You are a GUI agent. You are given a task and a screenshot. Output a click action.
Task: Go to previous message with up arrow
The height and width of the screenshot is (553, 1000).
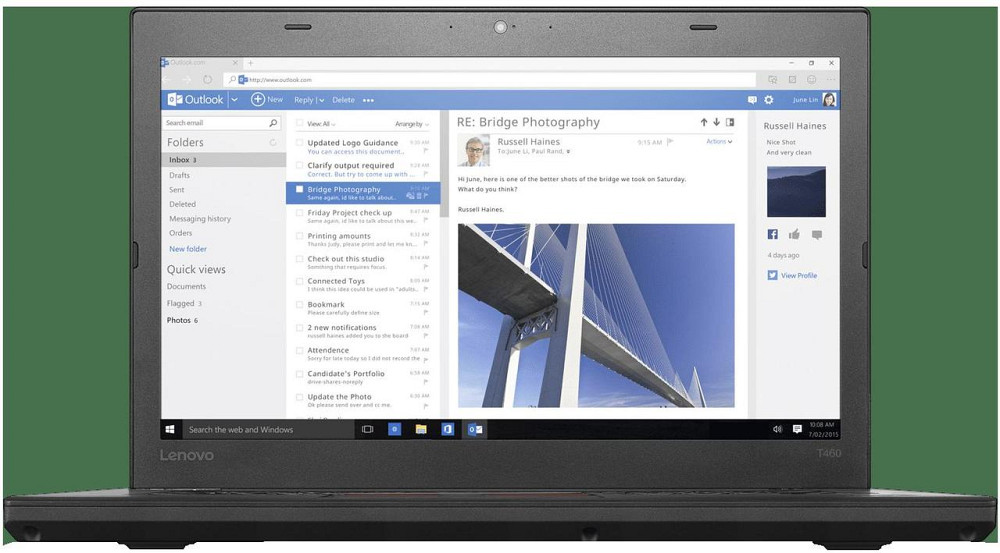coord(704,123)
